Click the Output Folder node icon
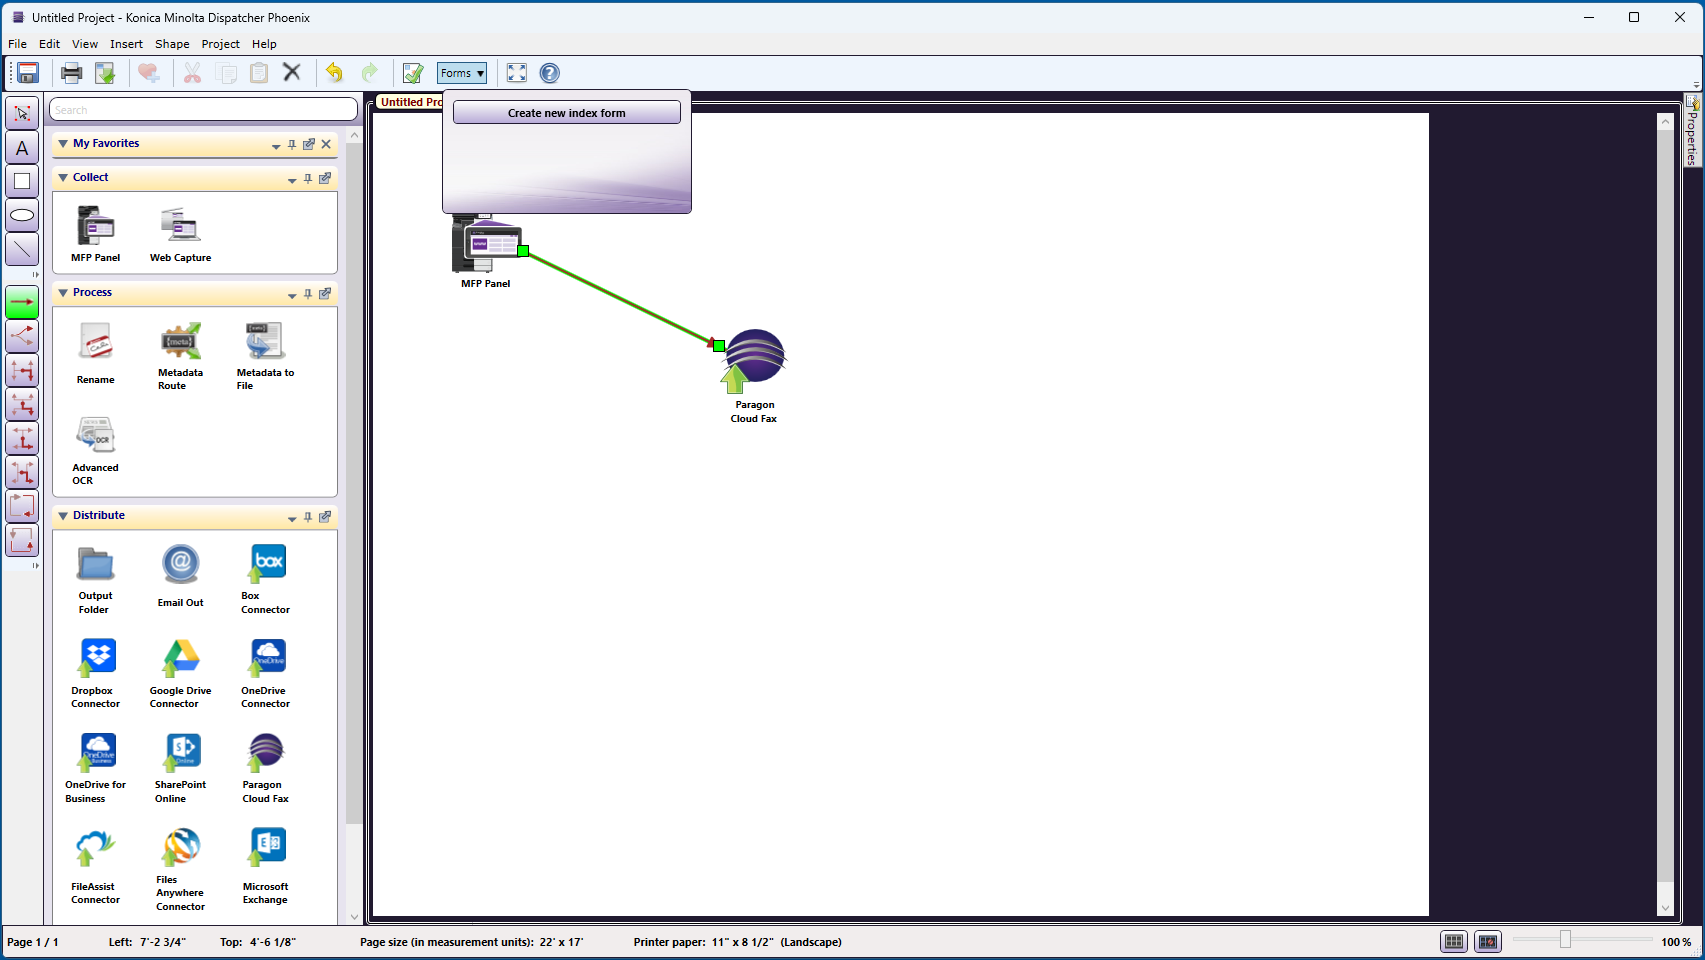The height and width of the screenshot is (960, 1705). (96, 564)
